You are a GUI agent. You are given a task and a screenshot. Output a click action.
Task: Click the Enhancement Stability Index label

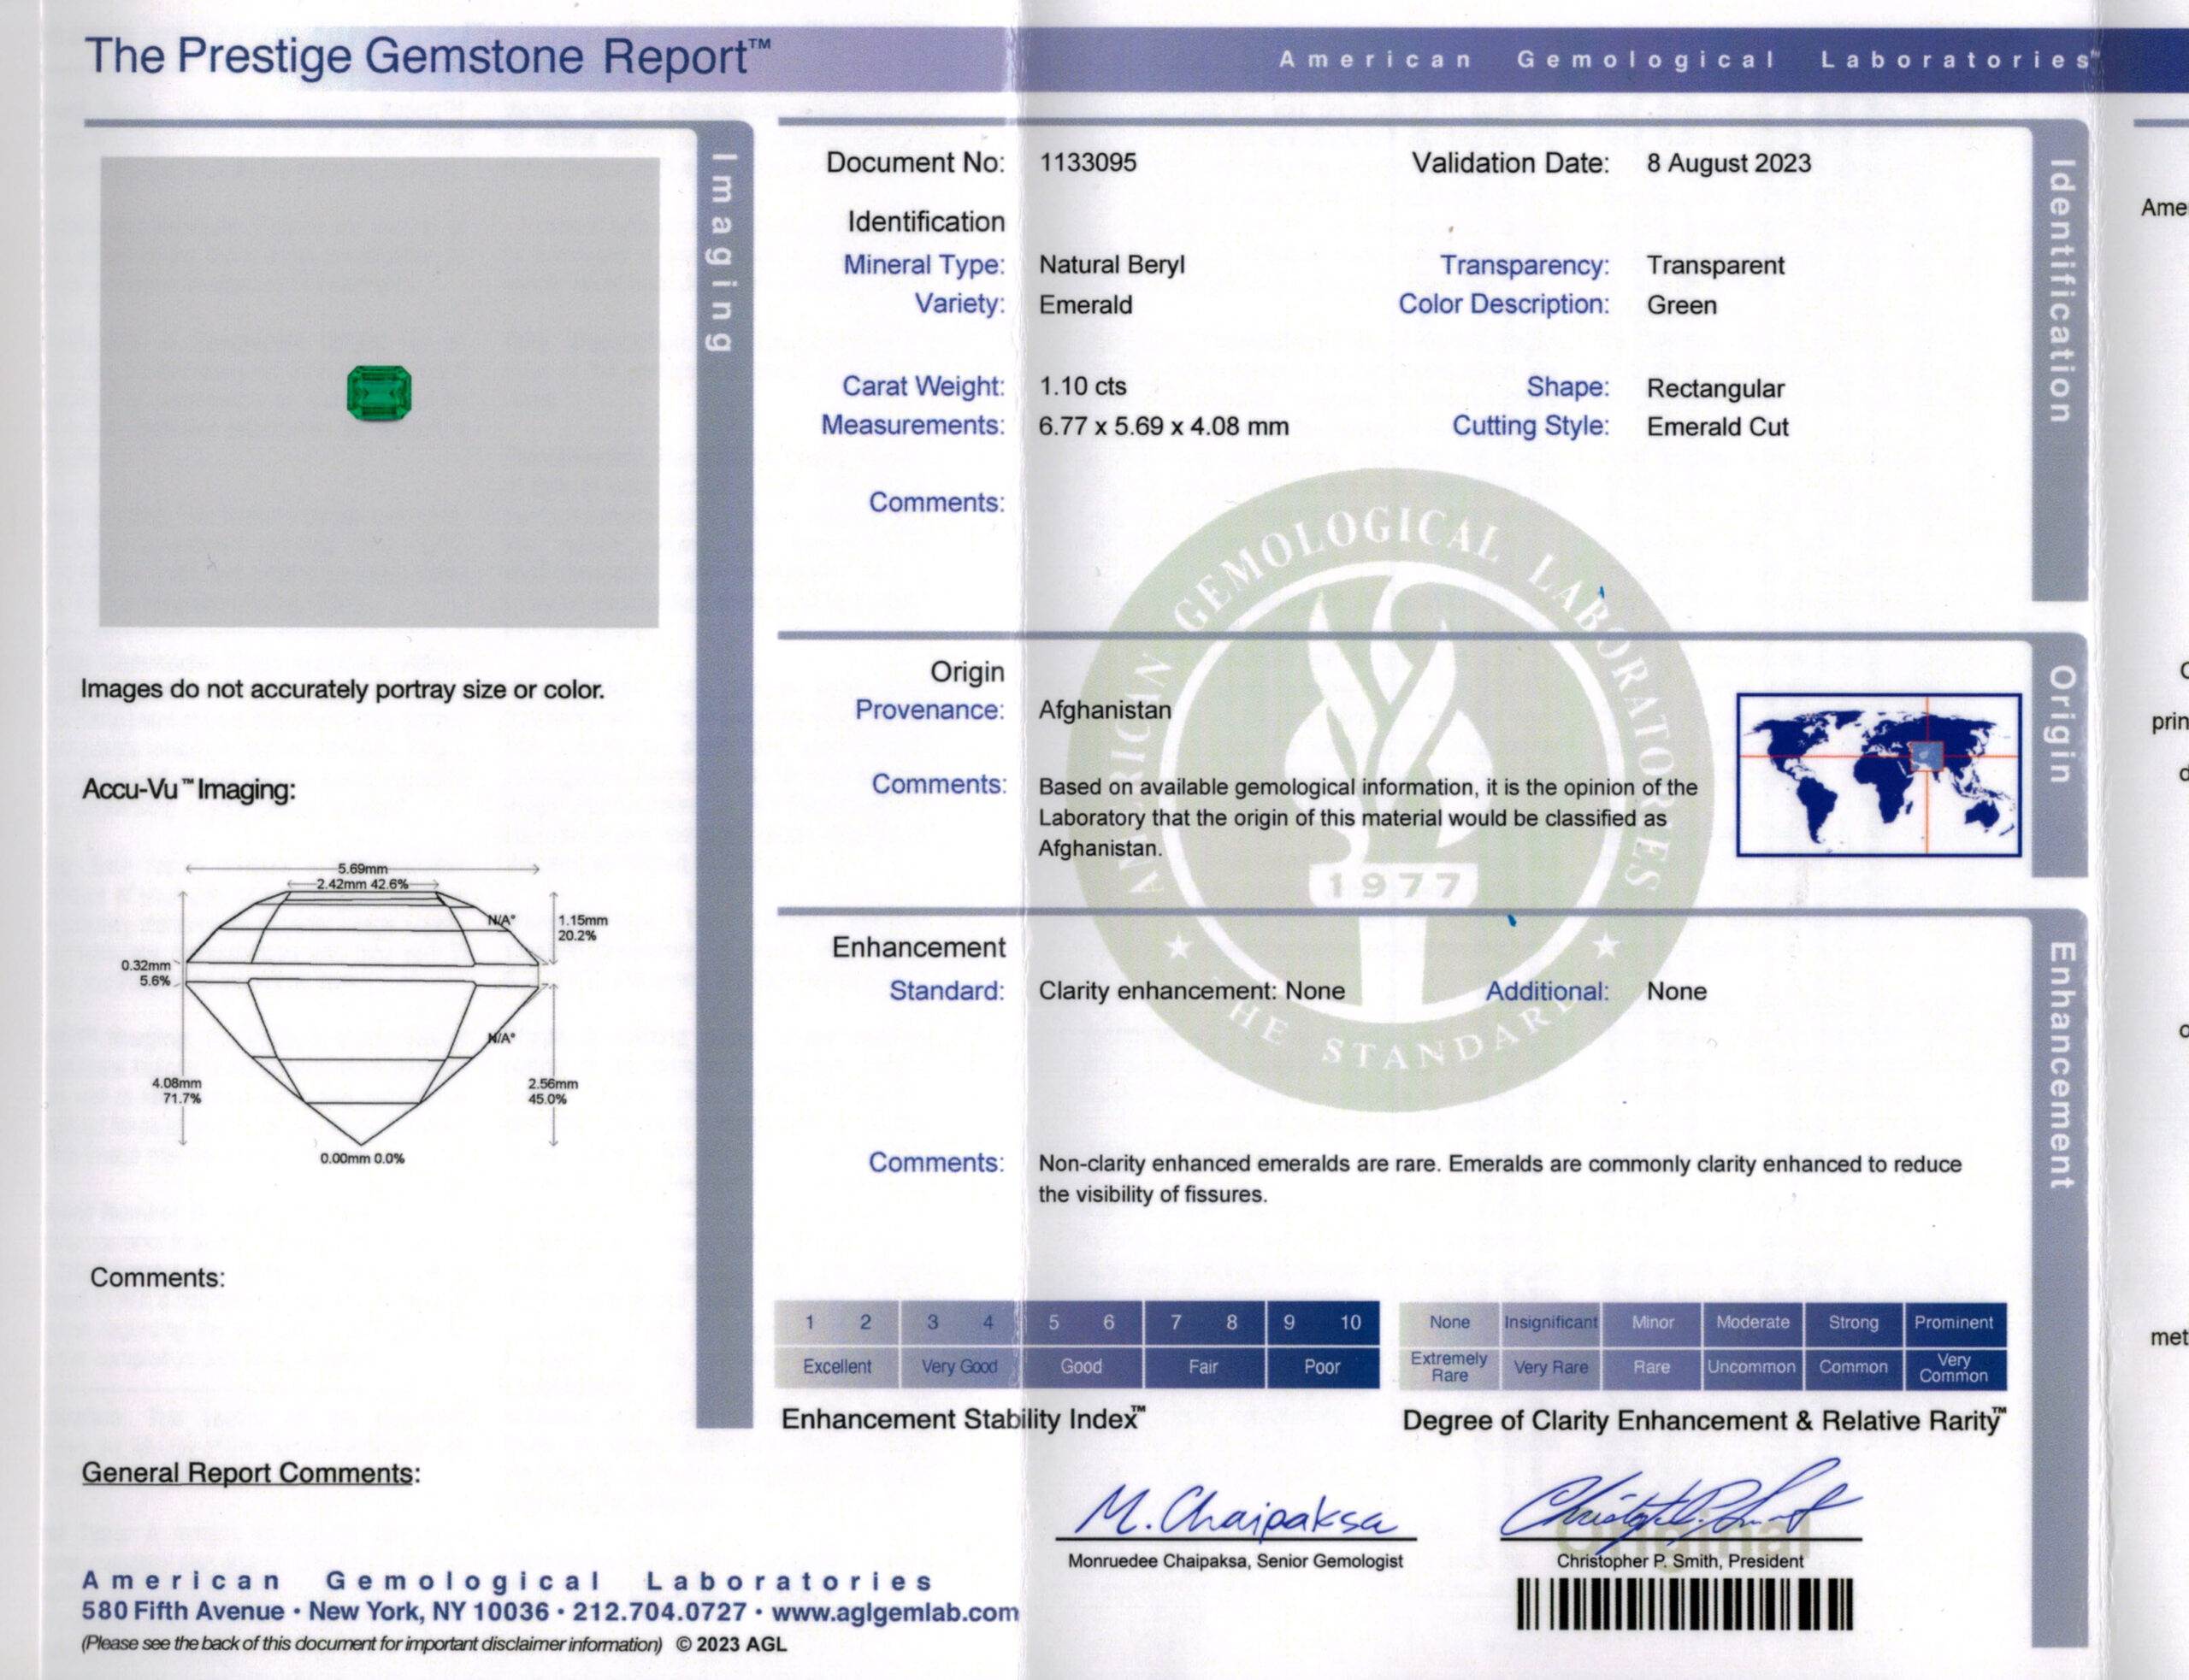tap(963, 1420)
